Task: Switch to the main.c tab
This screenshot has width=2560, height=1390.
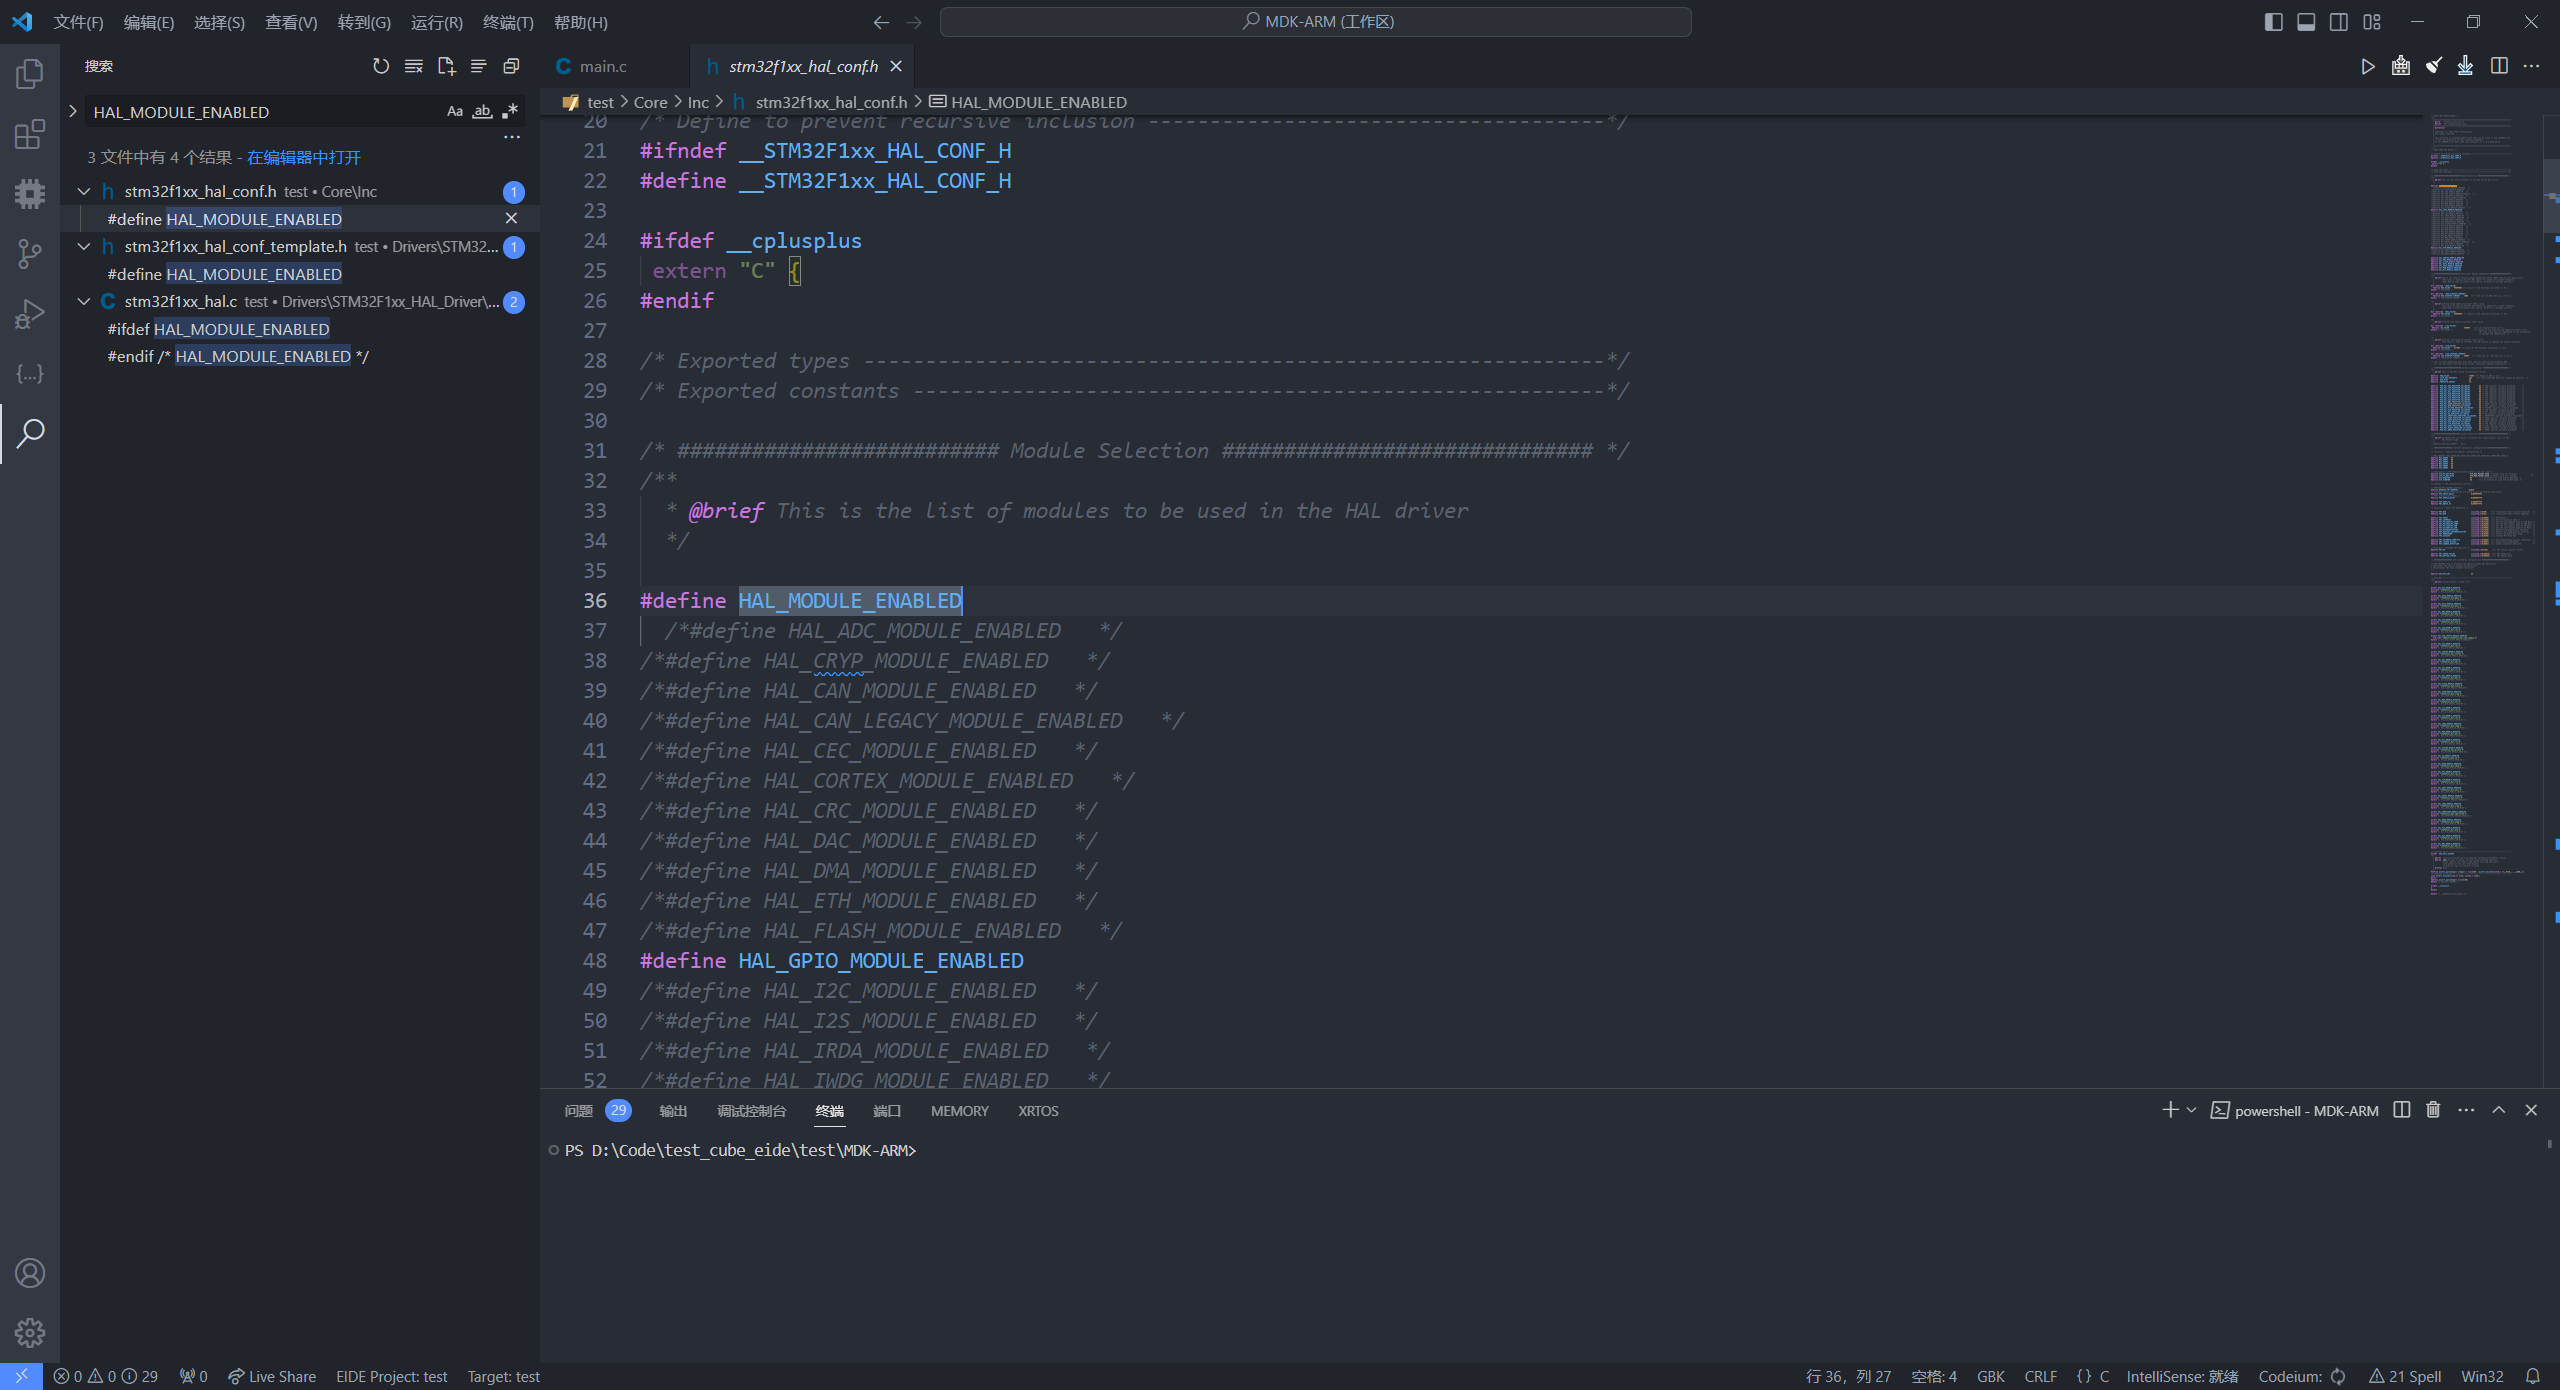Action: (600, 66)
